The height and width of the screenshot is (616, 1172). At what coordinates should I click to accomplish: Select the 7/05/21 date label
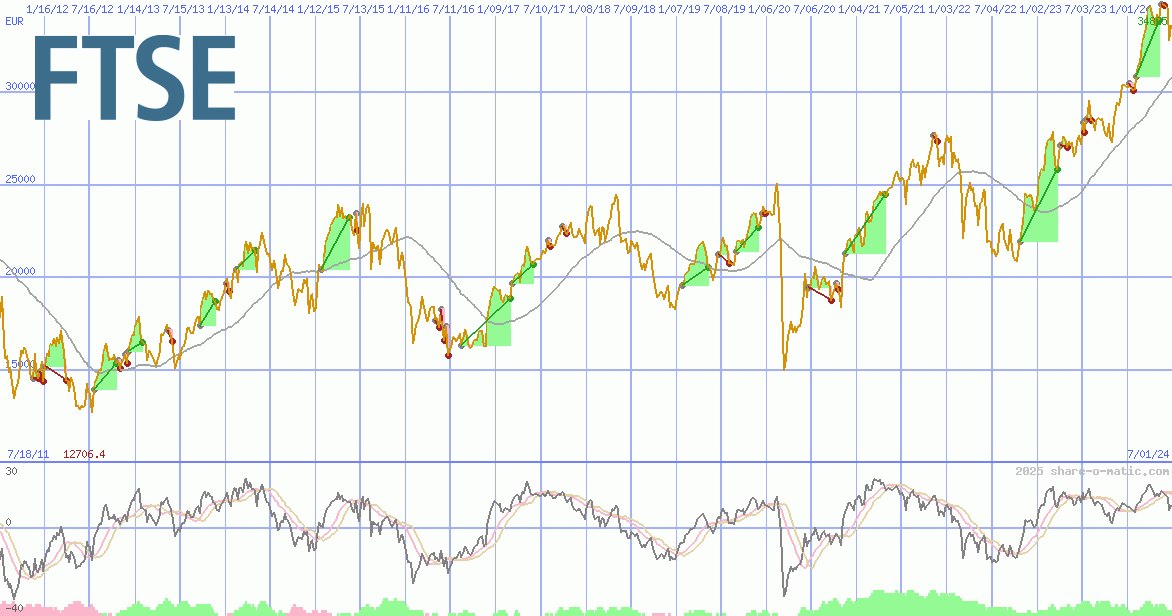coord(904,9)
